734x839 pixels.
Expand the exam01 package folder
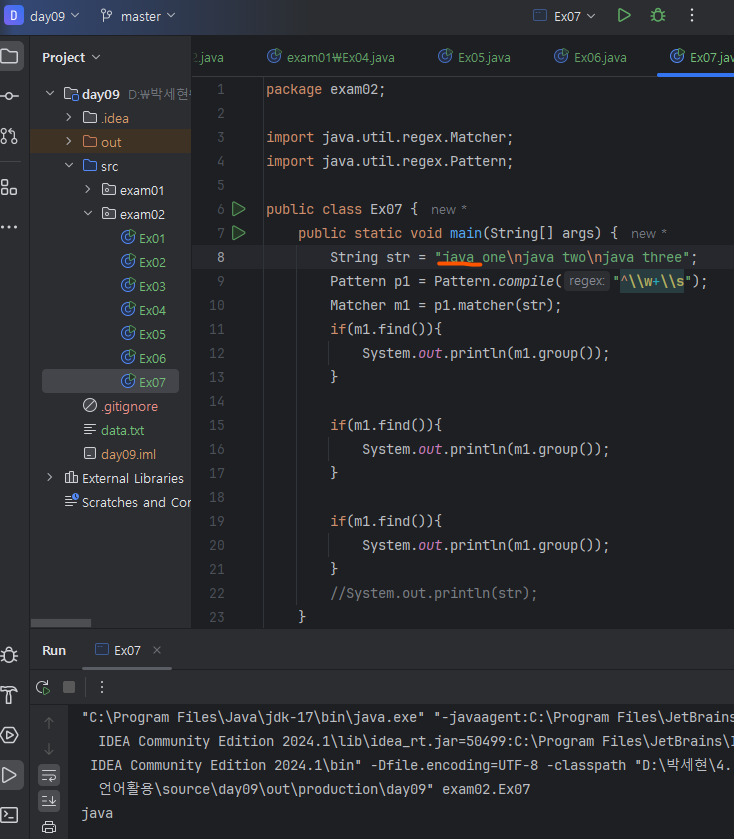coord(87,190)
